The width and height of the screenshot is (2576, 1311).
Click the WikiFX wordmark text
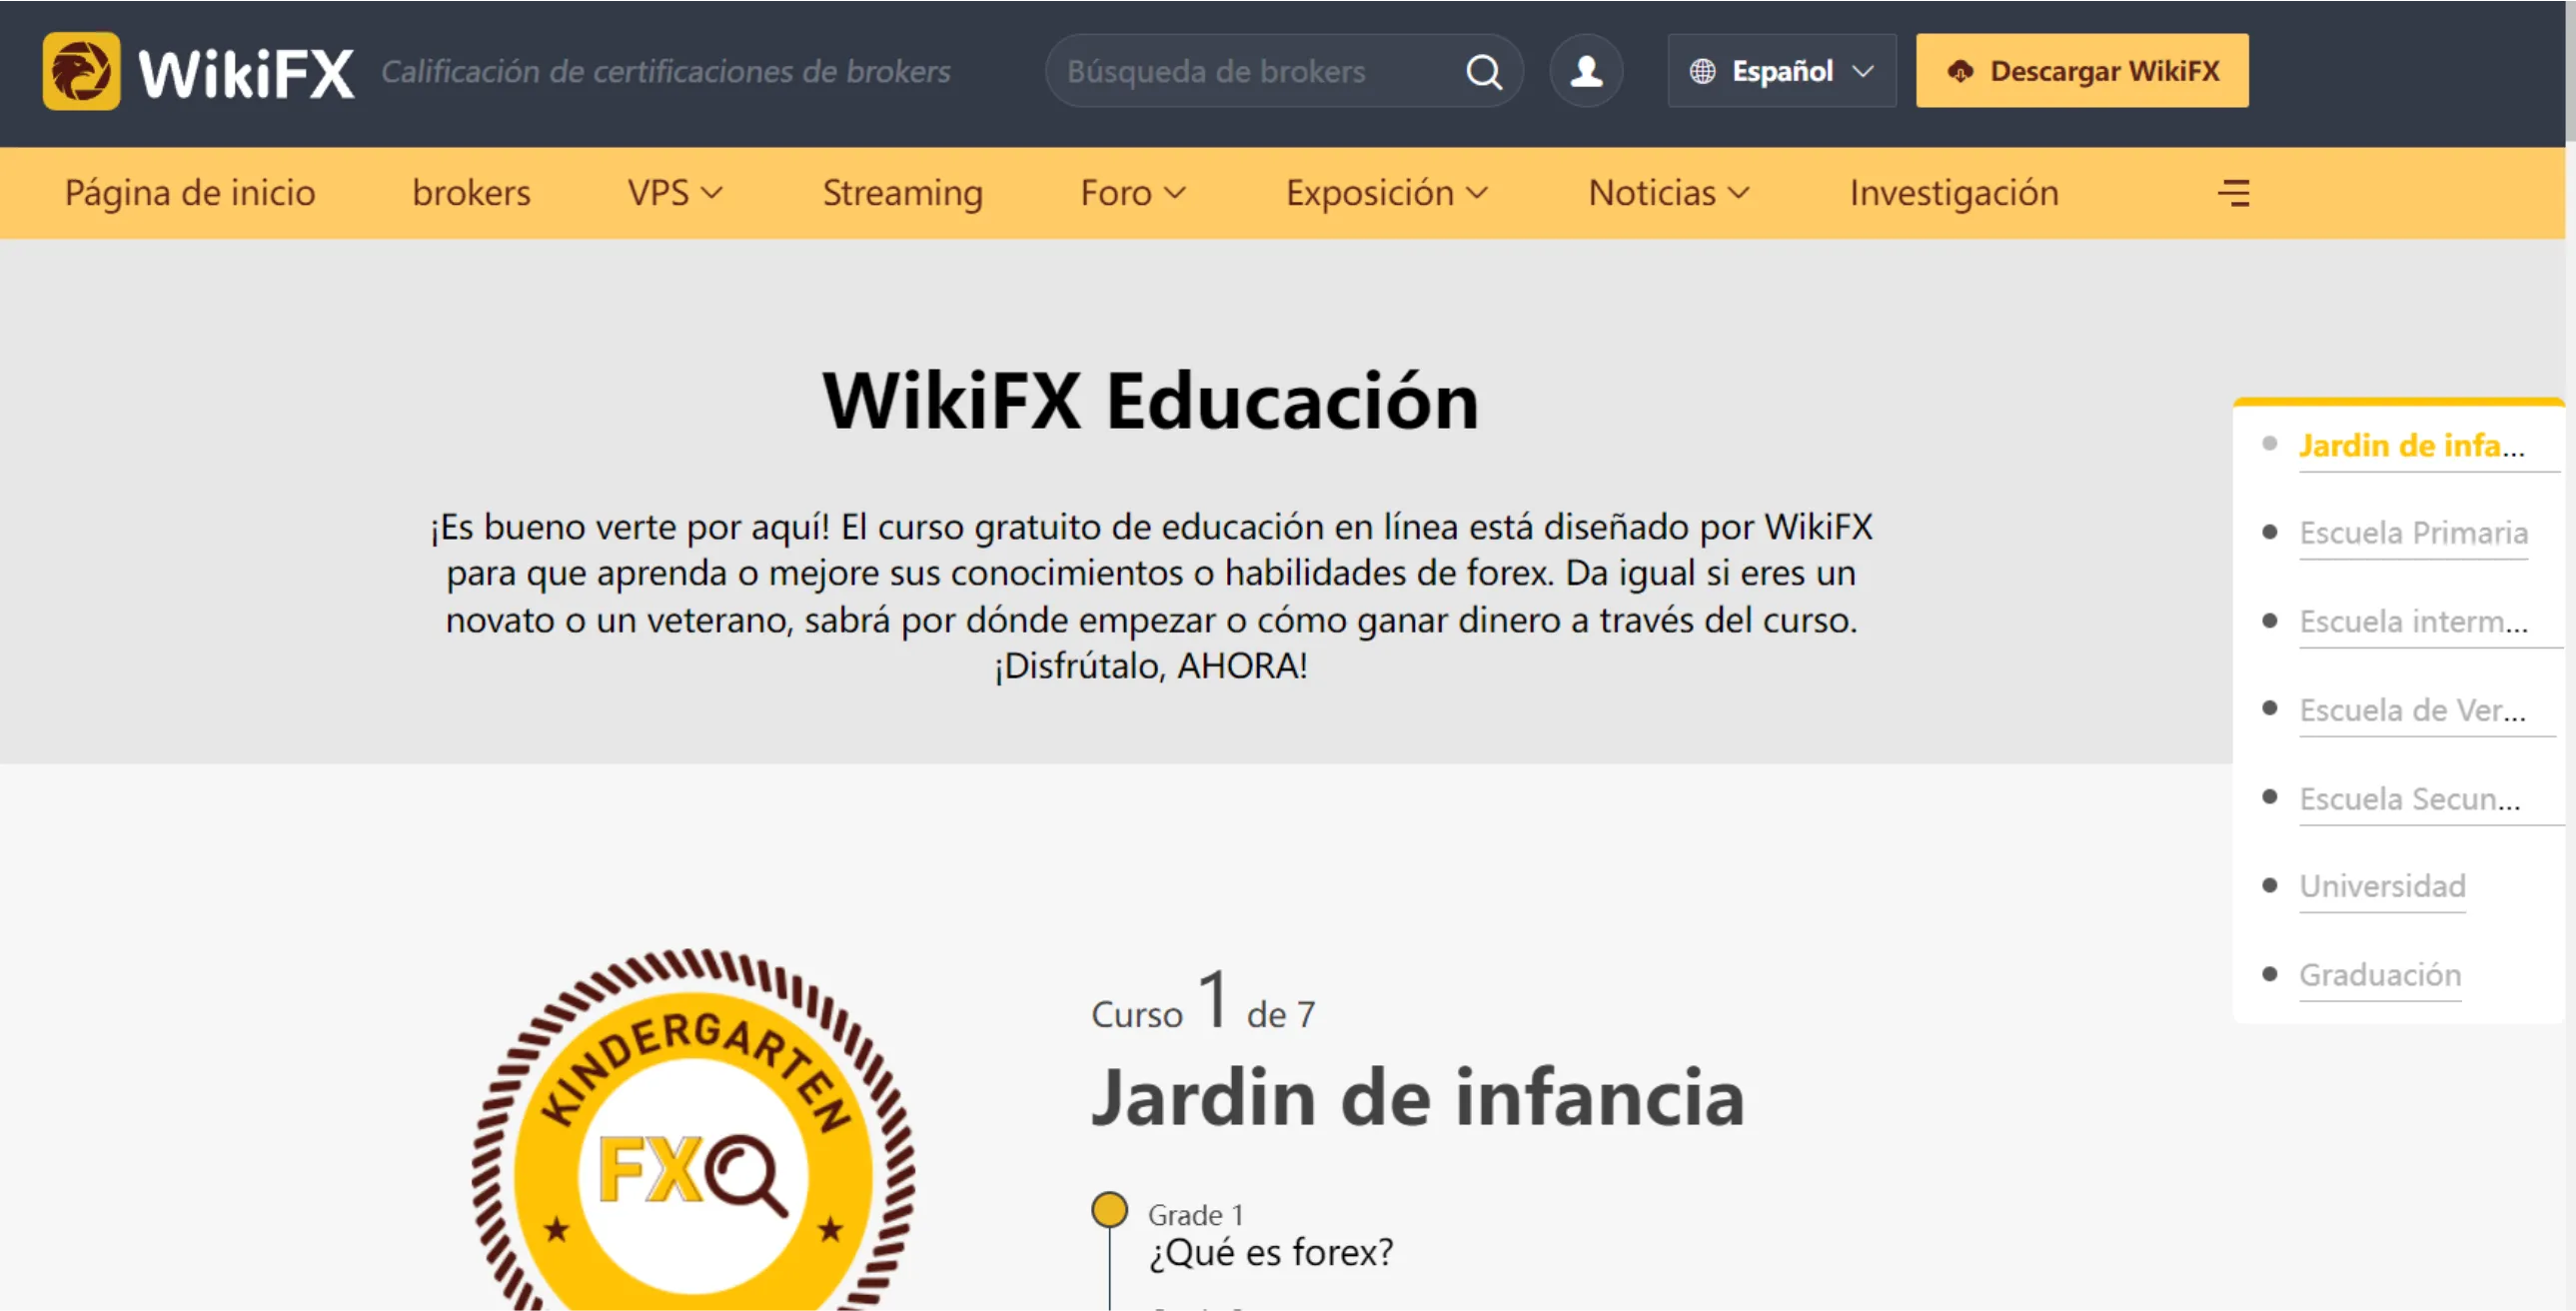pos(246,73)
